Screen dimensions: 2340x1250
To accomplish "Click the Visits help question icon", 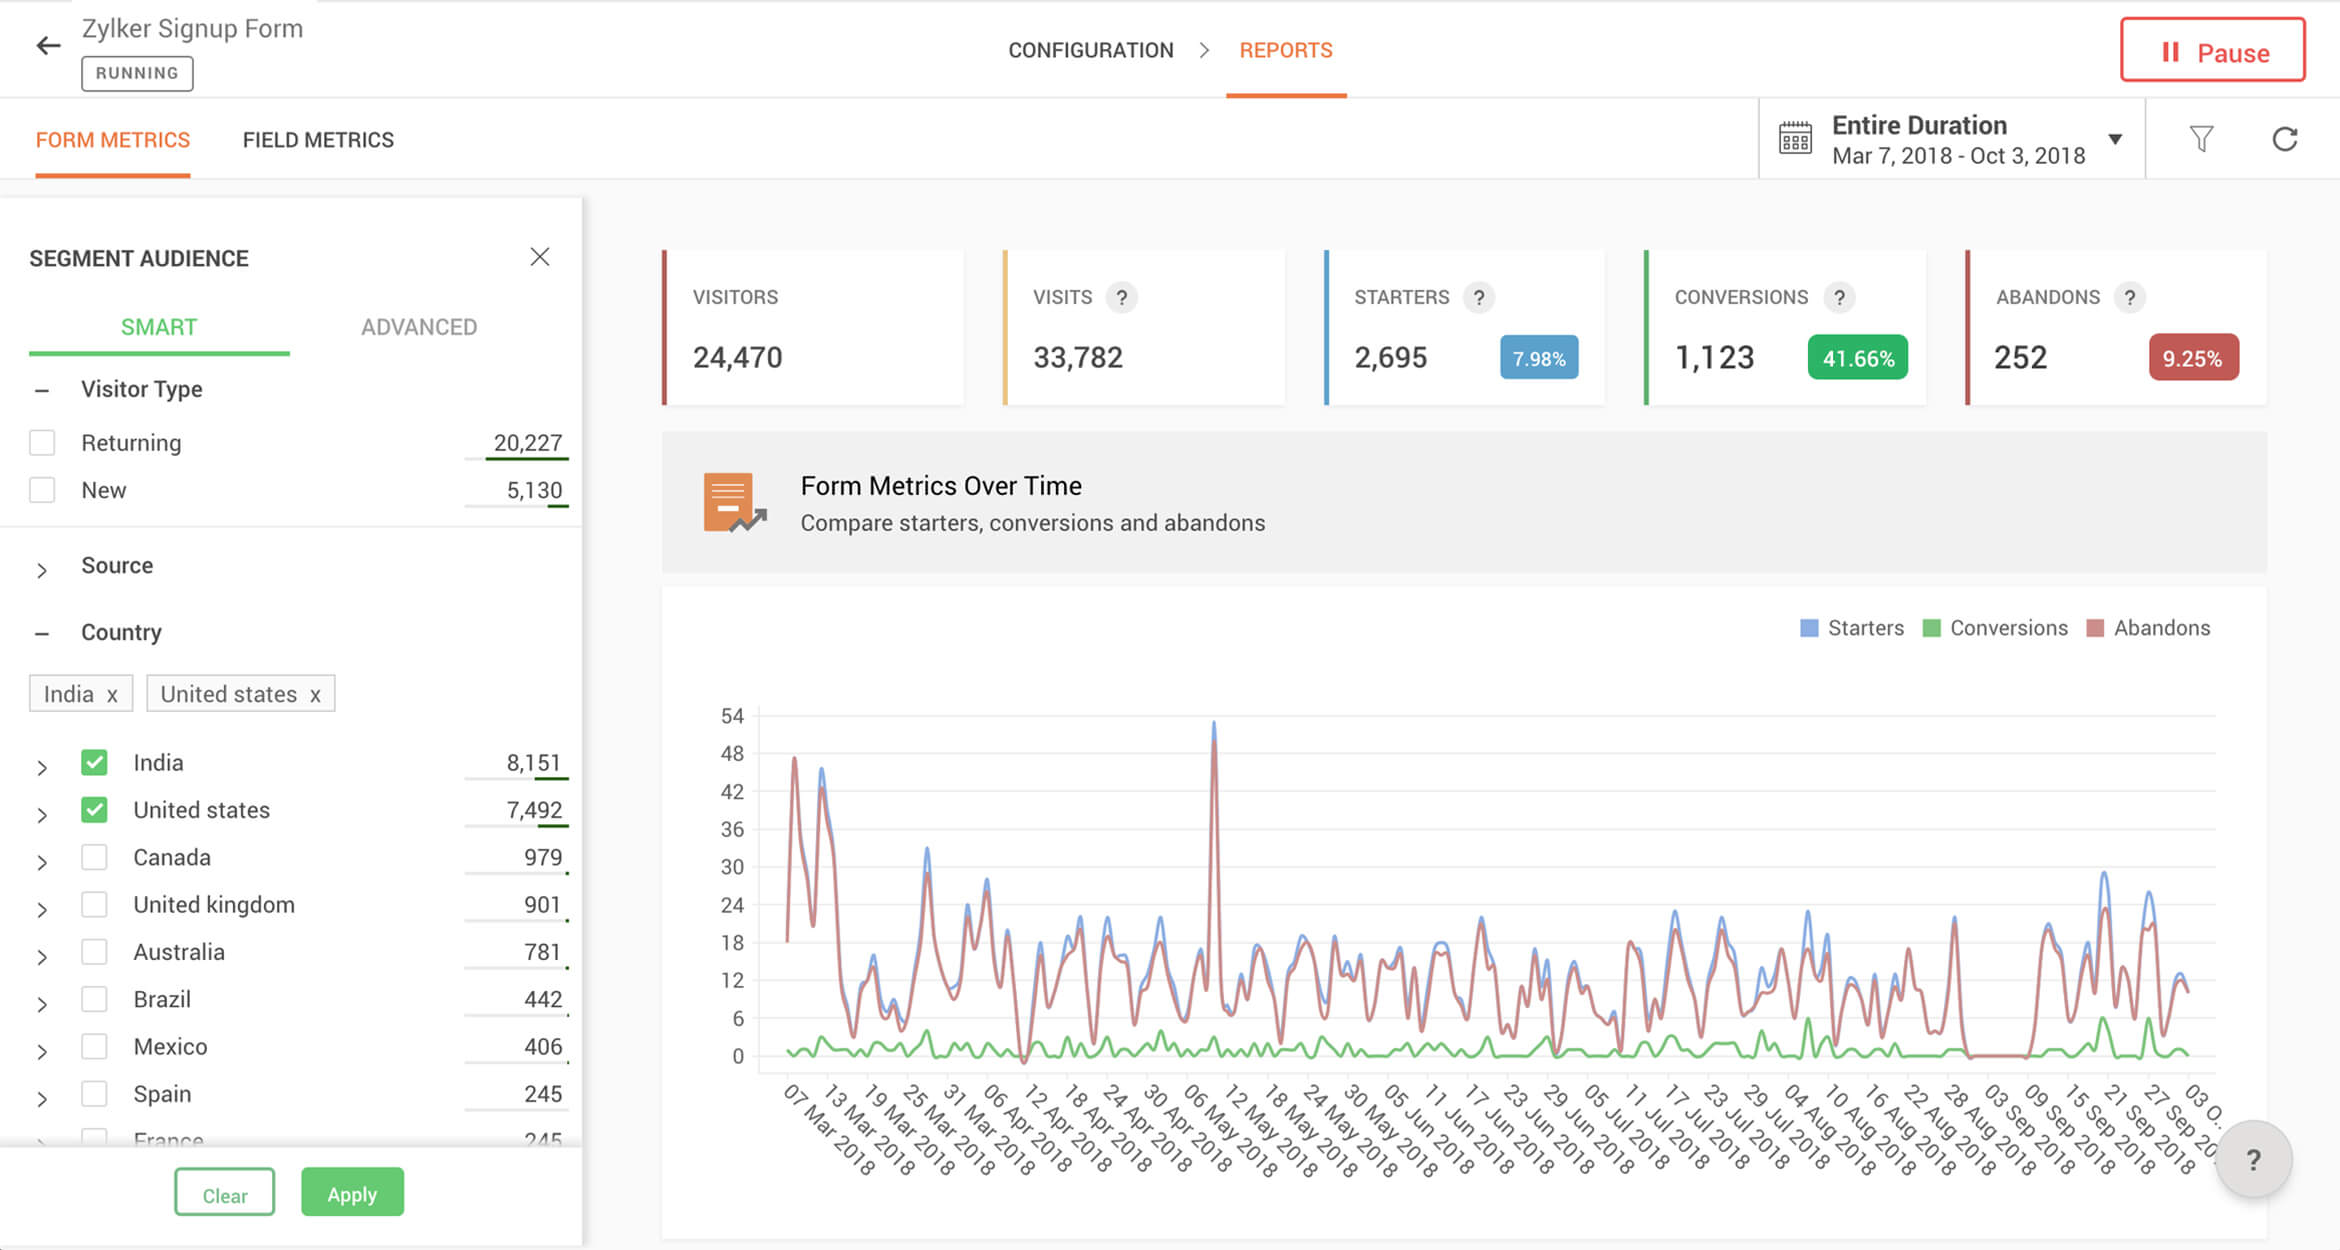I will (1122, 297).
